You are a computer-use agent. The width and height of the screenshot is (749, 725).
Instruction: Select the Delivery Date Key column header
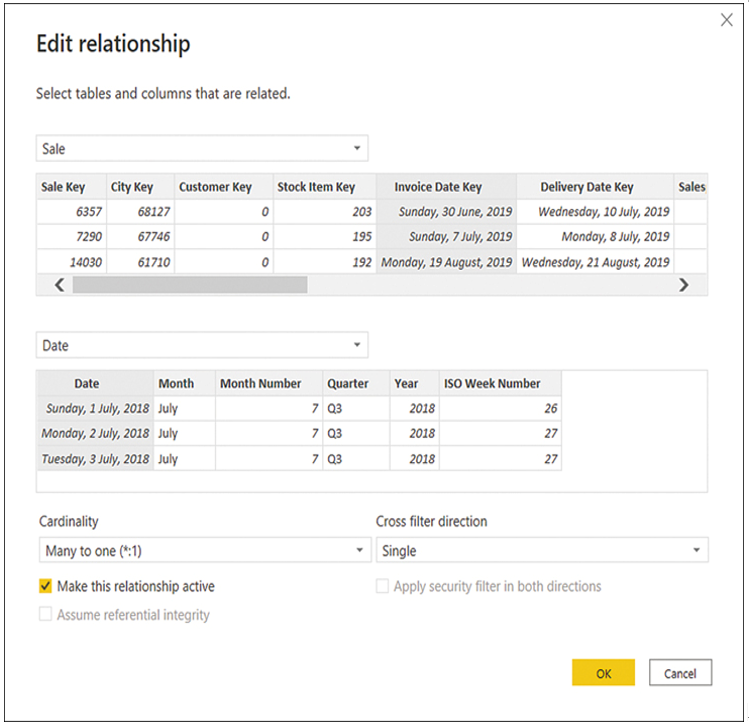click(595, 187)
